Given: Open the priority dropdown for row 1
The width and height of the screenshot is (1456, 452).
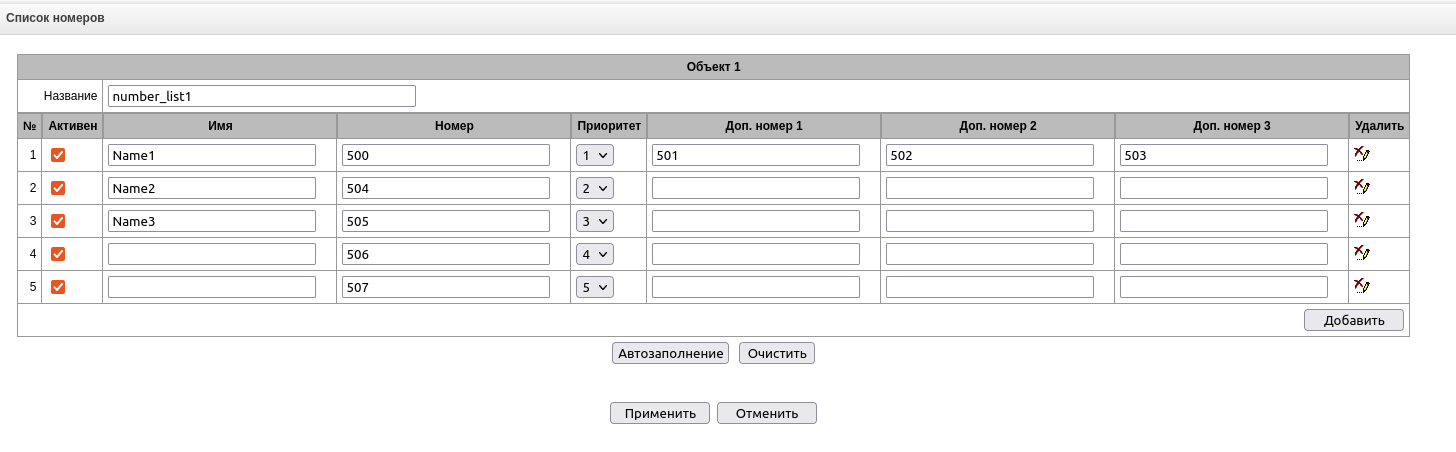Looking at the screenshot, I should [x=595, y=155].
